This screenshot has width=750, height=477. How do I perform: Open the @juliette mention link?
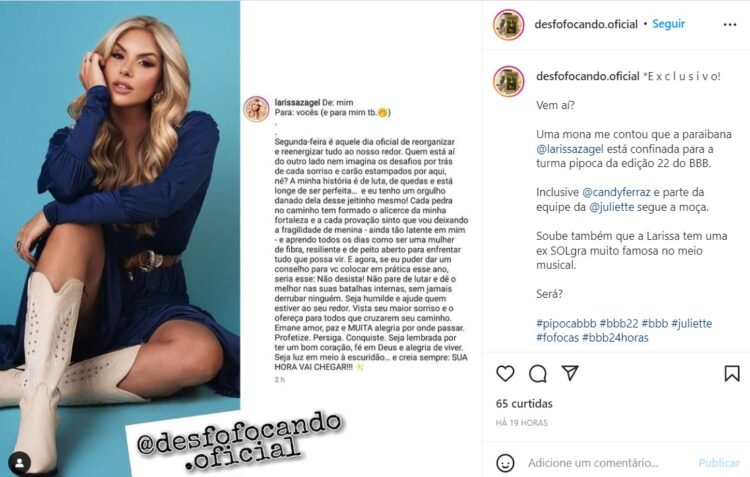pos(612,207)
